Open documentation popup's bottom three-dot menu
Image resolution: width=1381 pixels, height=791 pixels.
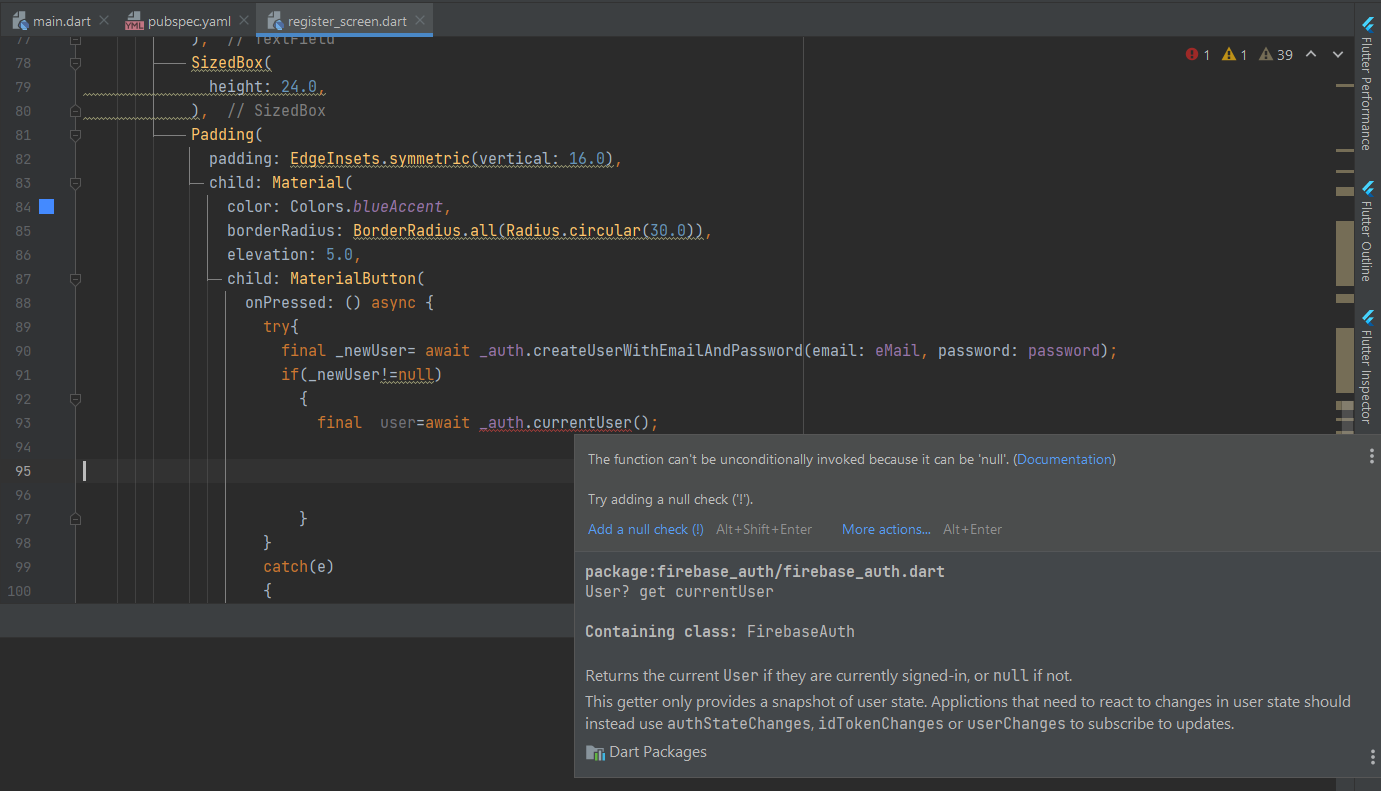click(1372, 757)
